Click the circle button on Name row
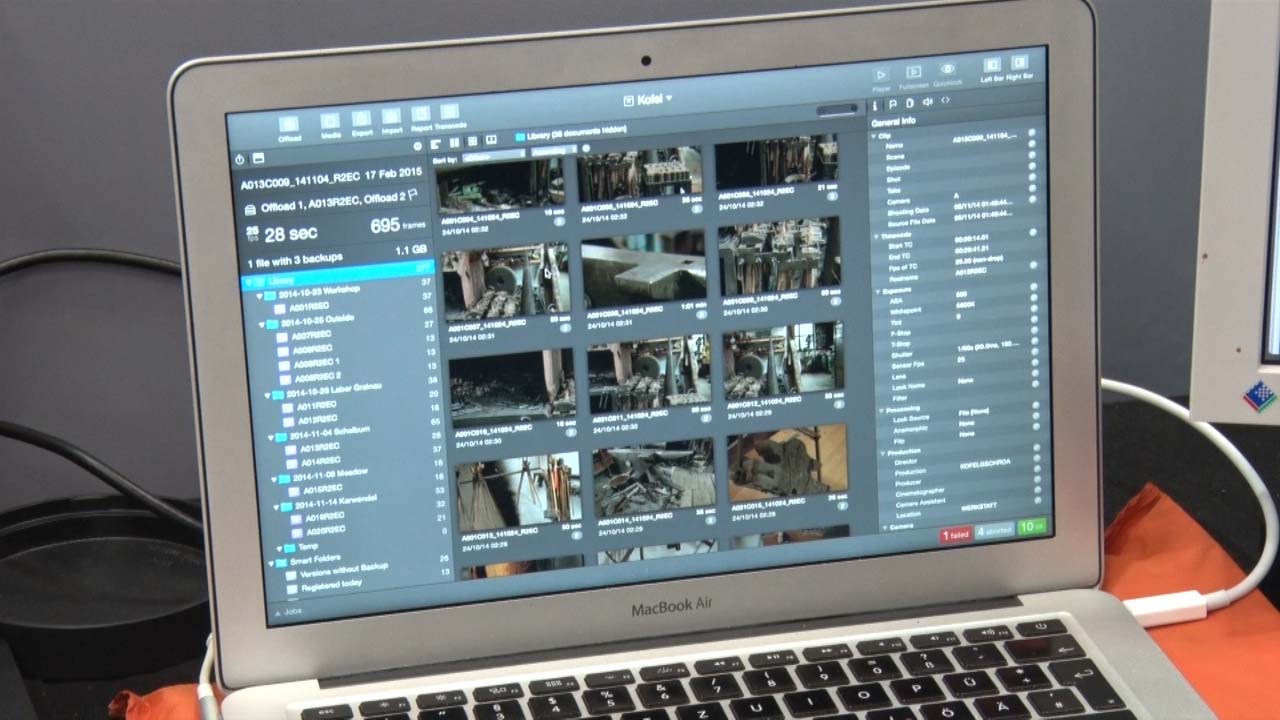The width and height of the screenshot is (1280, 720). [x=1032, y=133]
